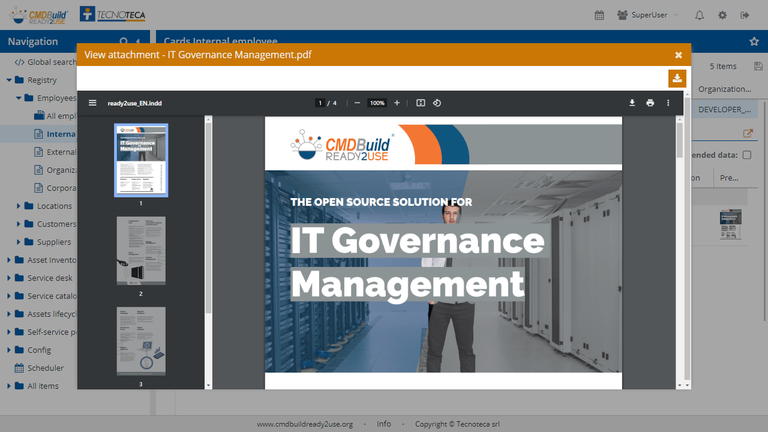The height and width of the screenshot is (432, 768).
Task: Open the settings gear in the header
Action: 722,15
